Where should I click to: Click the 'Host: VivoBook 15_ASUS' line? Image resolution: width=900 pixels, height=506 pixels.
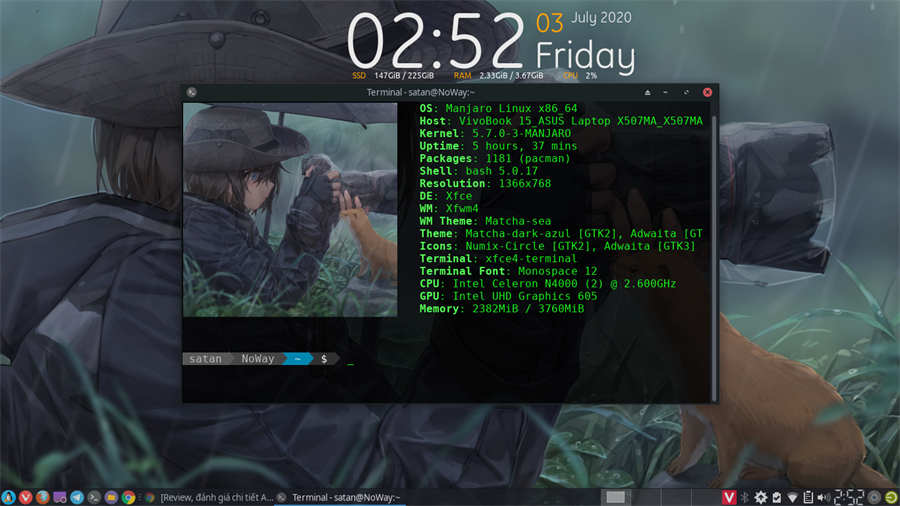click(x=561, y=121)
